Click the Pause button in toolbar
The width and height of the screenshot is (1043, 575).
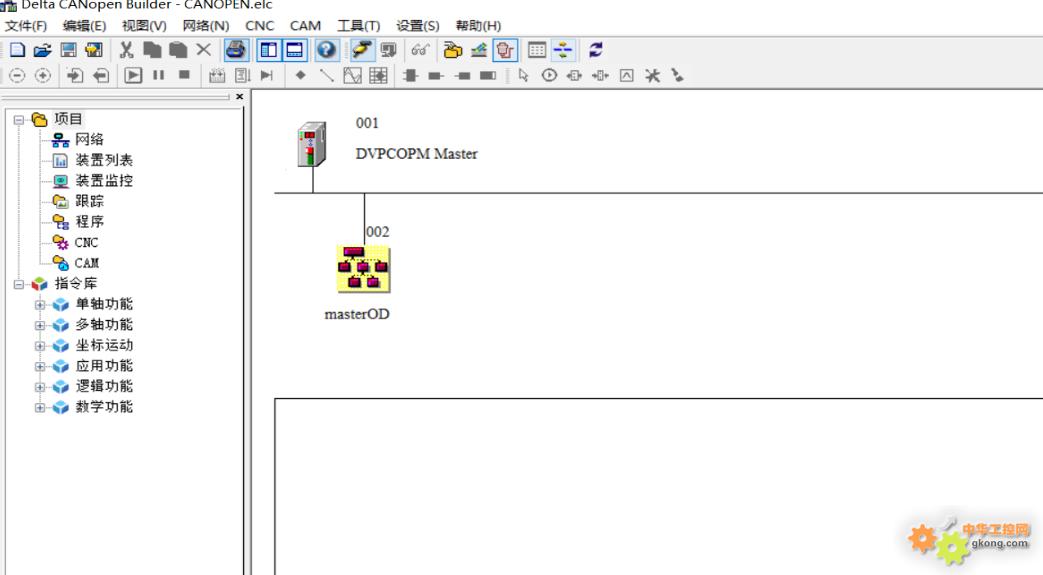[x=158, y=75]
